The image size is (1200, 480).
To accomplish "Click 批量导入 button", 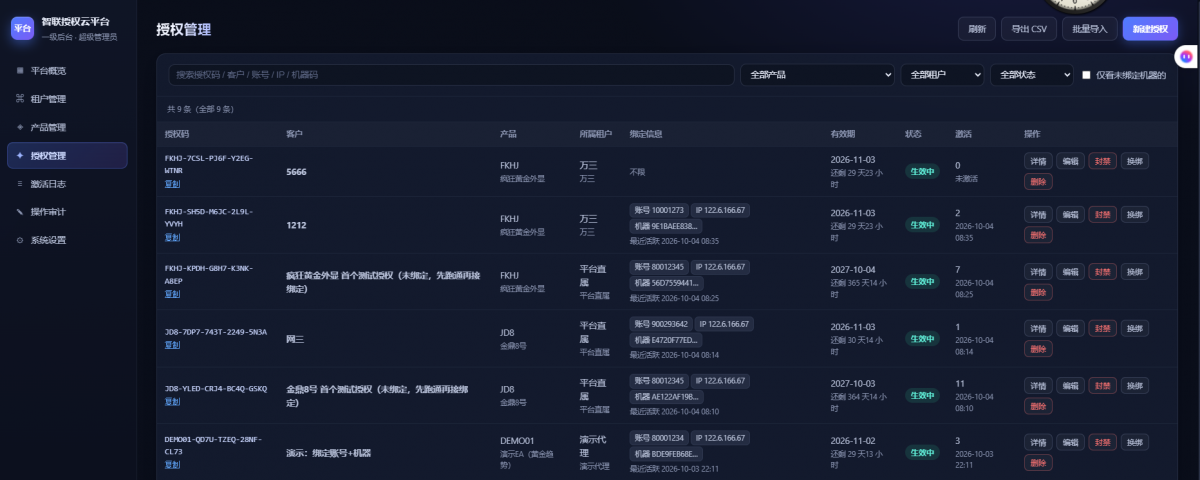I will click(1090, 29).
